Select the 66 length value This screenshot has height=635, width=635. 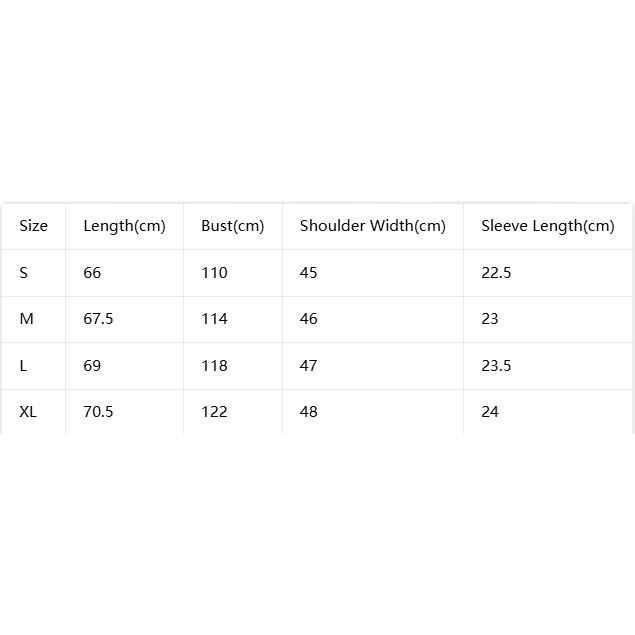tap(92, 273)
